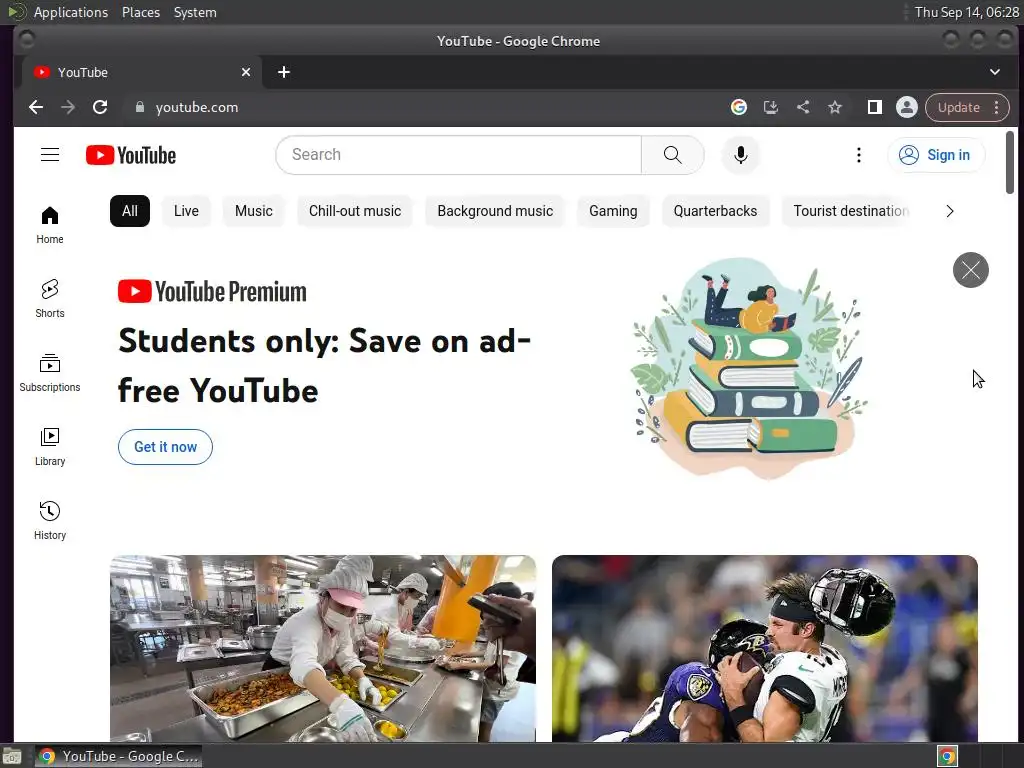Select the Gaming chip
This screenshot has width=1024, height=768.
point(613,211)
